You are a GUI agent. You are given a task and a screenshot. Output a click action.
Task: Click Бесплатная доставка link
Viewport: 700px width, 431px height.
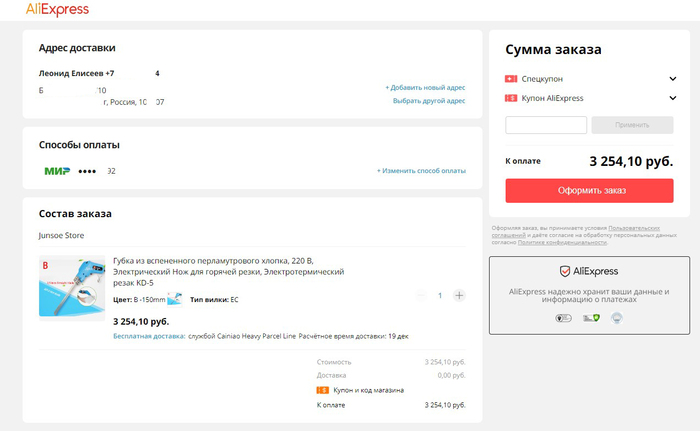pyautogui.click(x=149, y=336)
